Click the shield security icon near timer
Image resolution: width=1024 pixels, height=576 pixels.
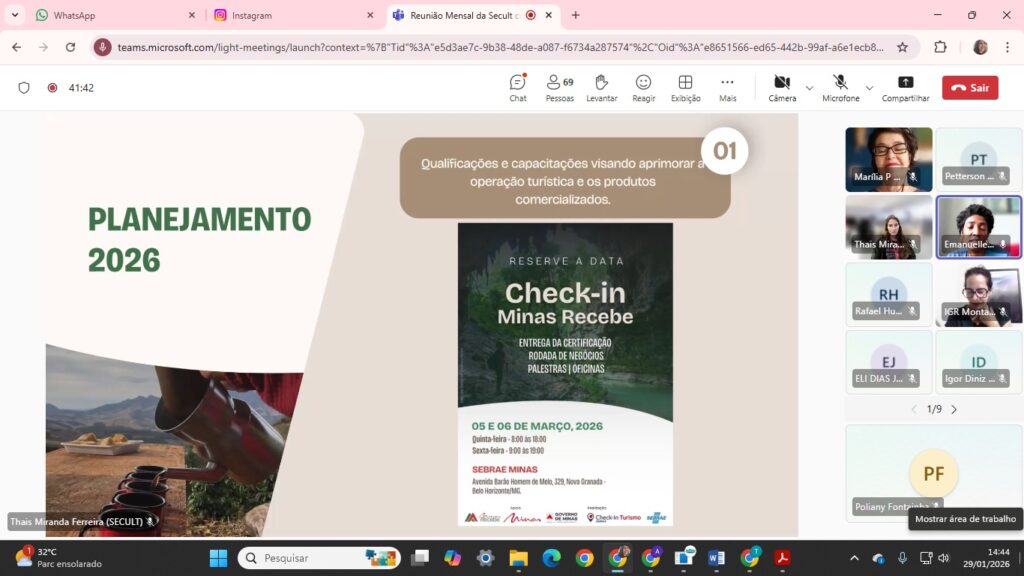coord(24,88)
